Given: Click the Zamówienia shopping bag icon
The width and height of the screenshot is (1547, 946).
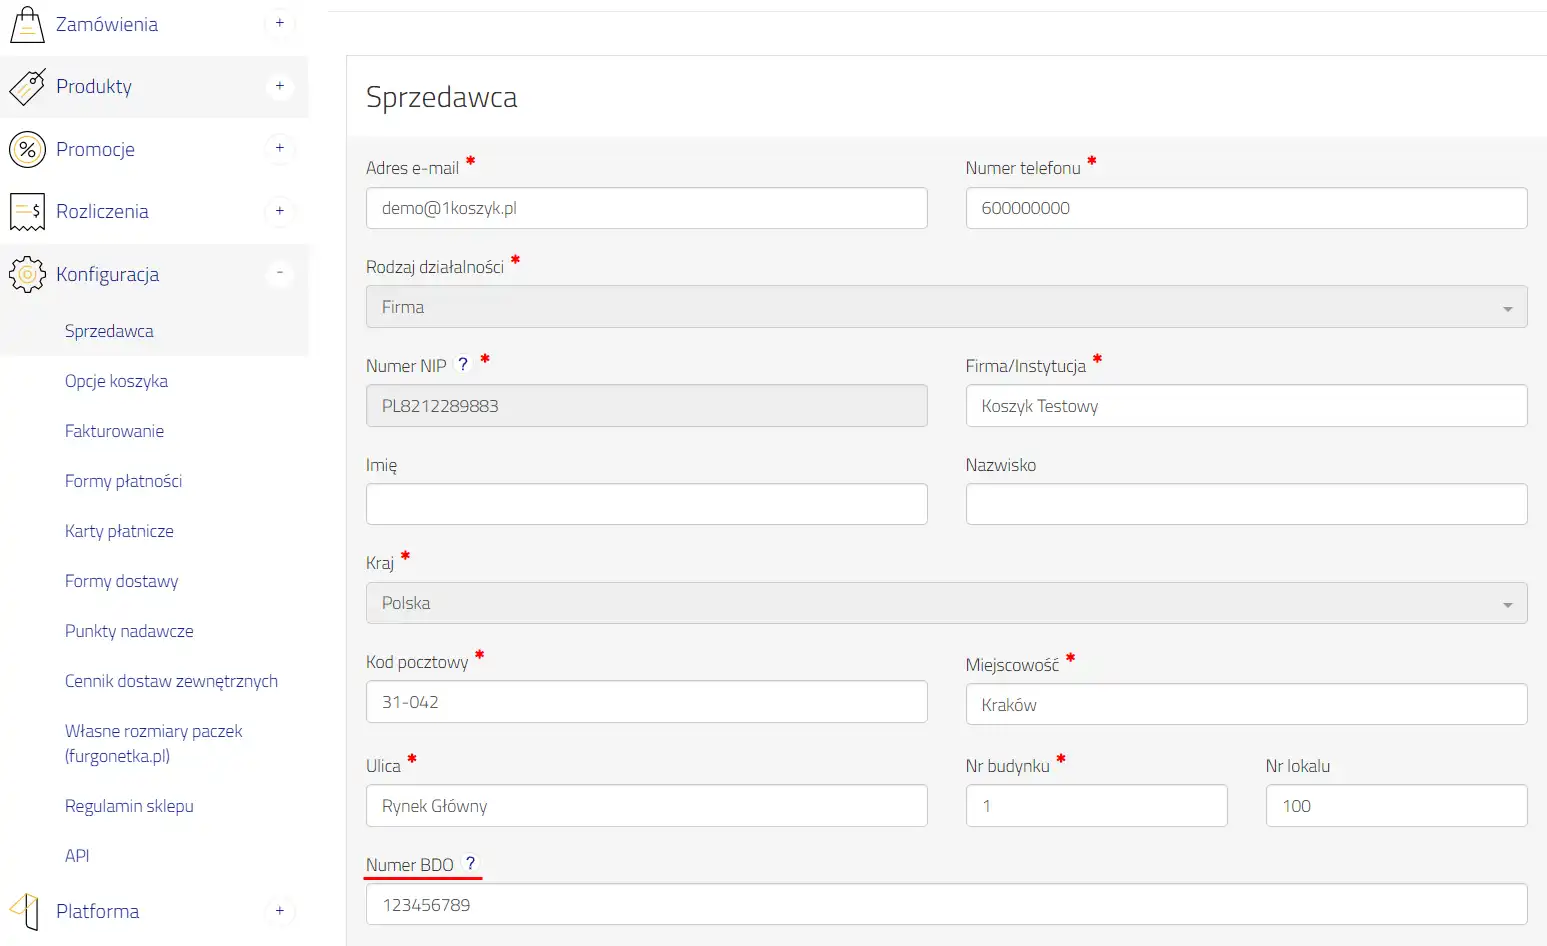Looking at the screenshot, I should (x=27, y=24).
